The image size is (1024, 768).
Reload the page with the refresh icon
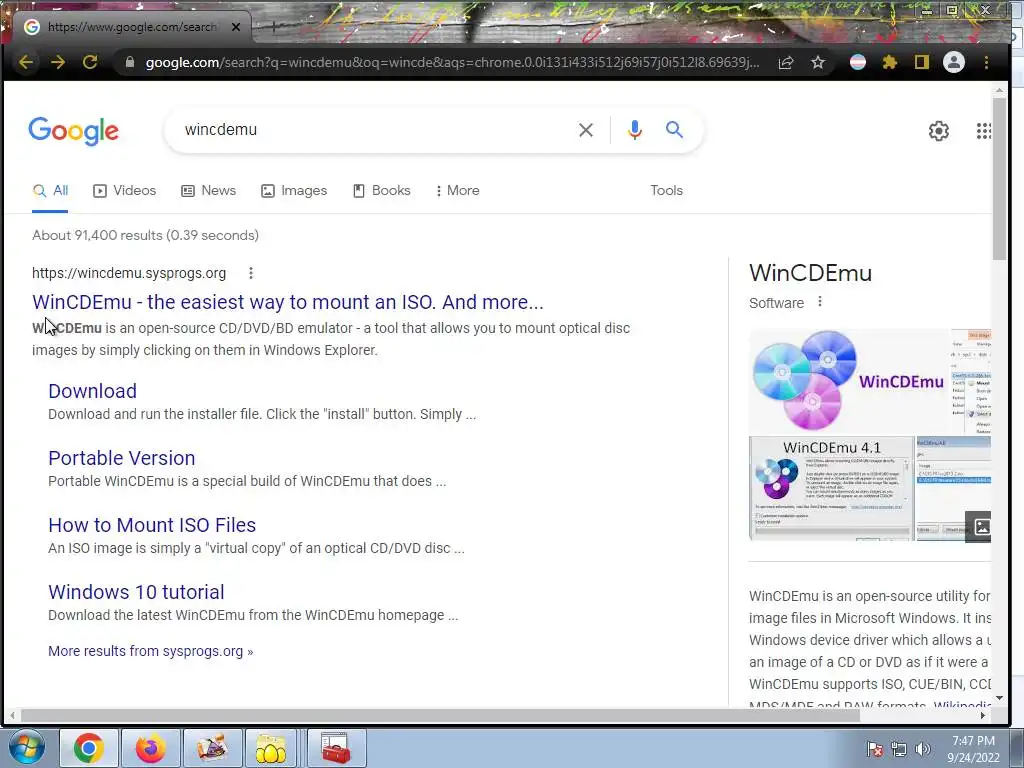pyautogui.click(x=90, y=62)
